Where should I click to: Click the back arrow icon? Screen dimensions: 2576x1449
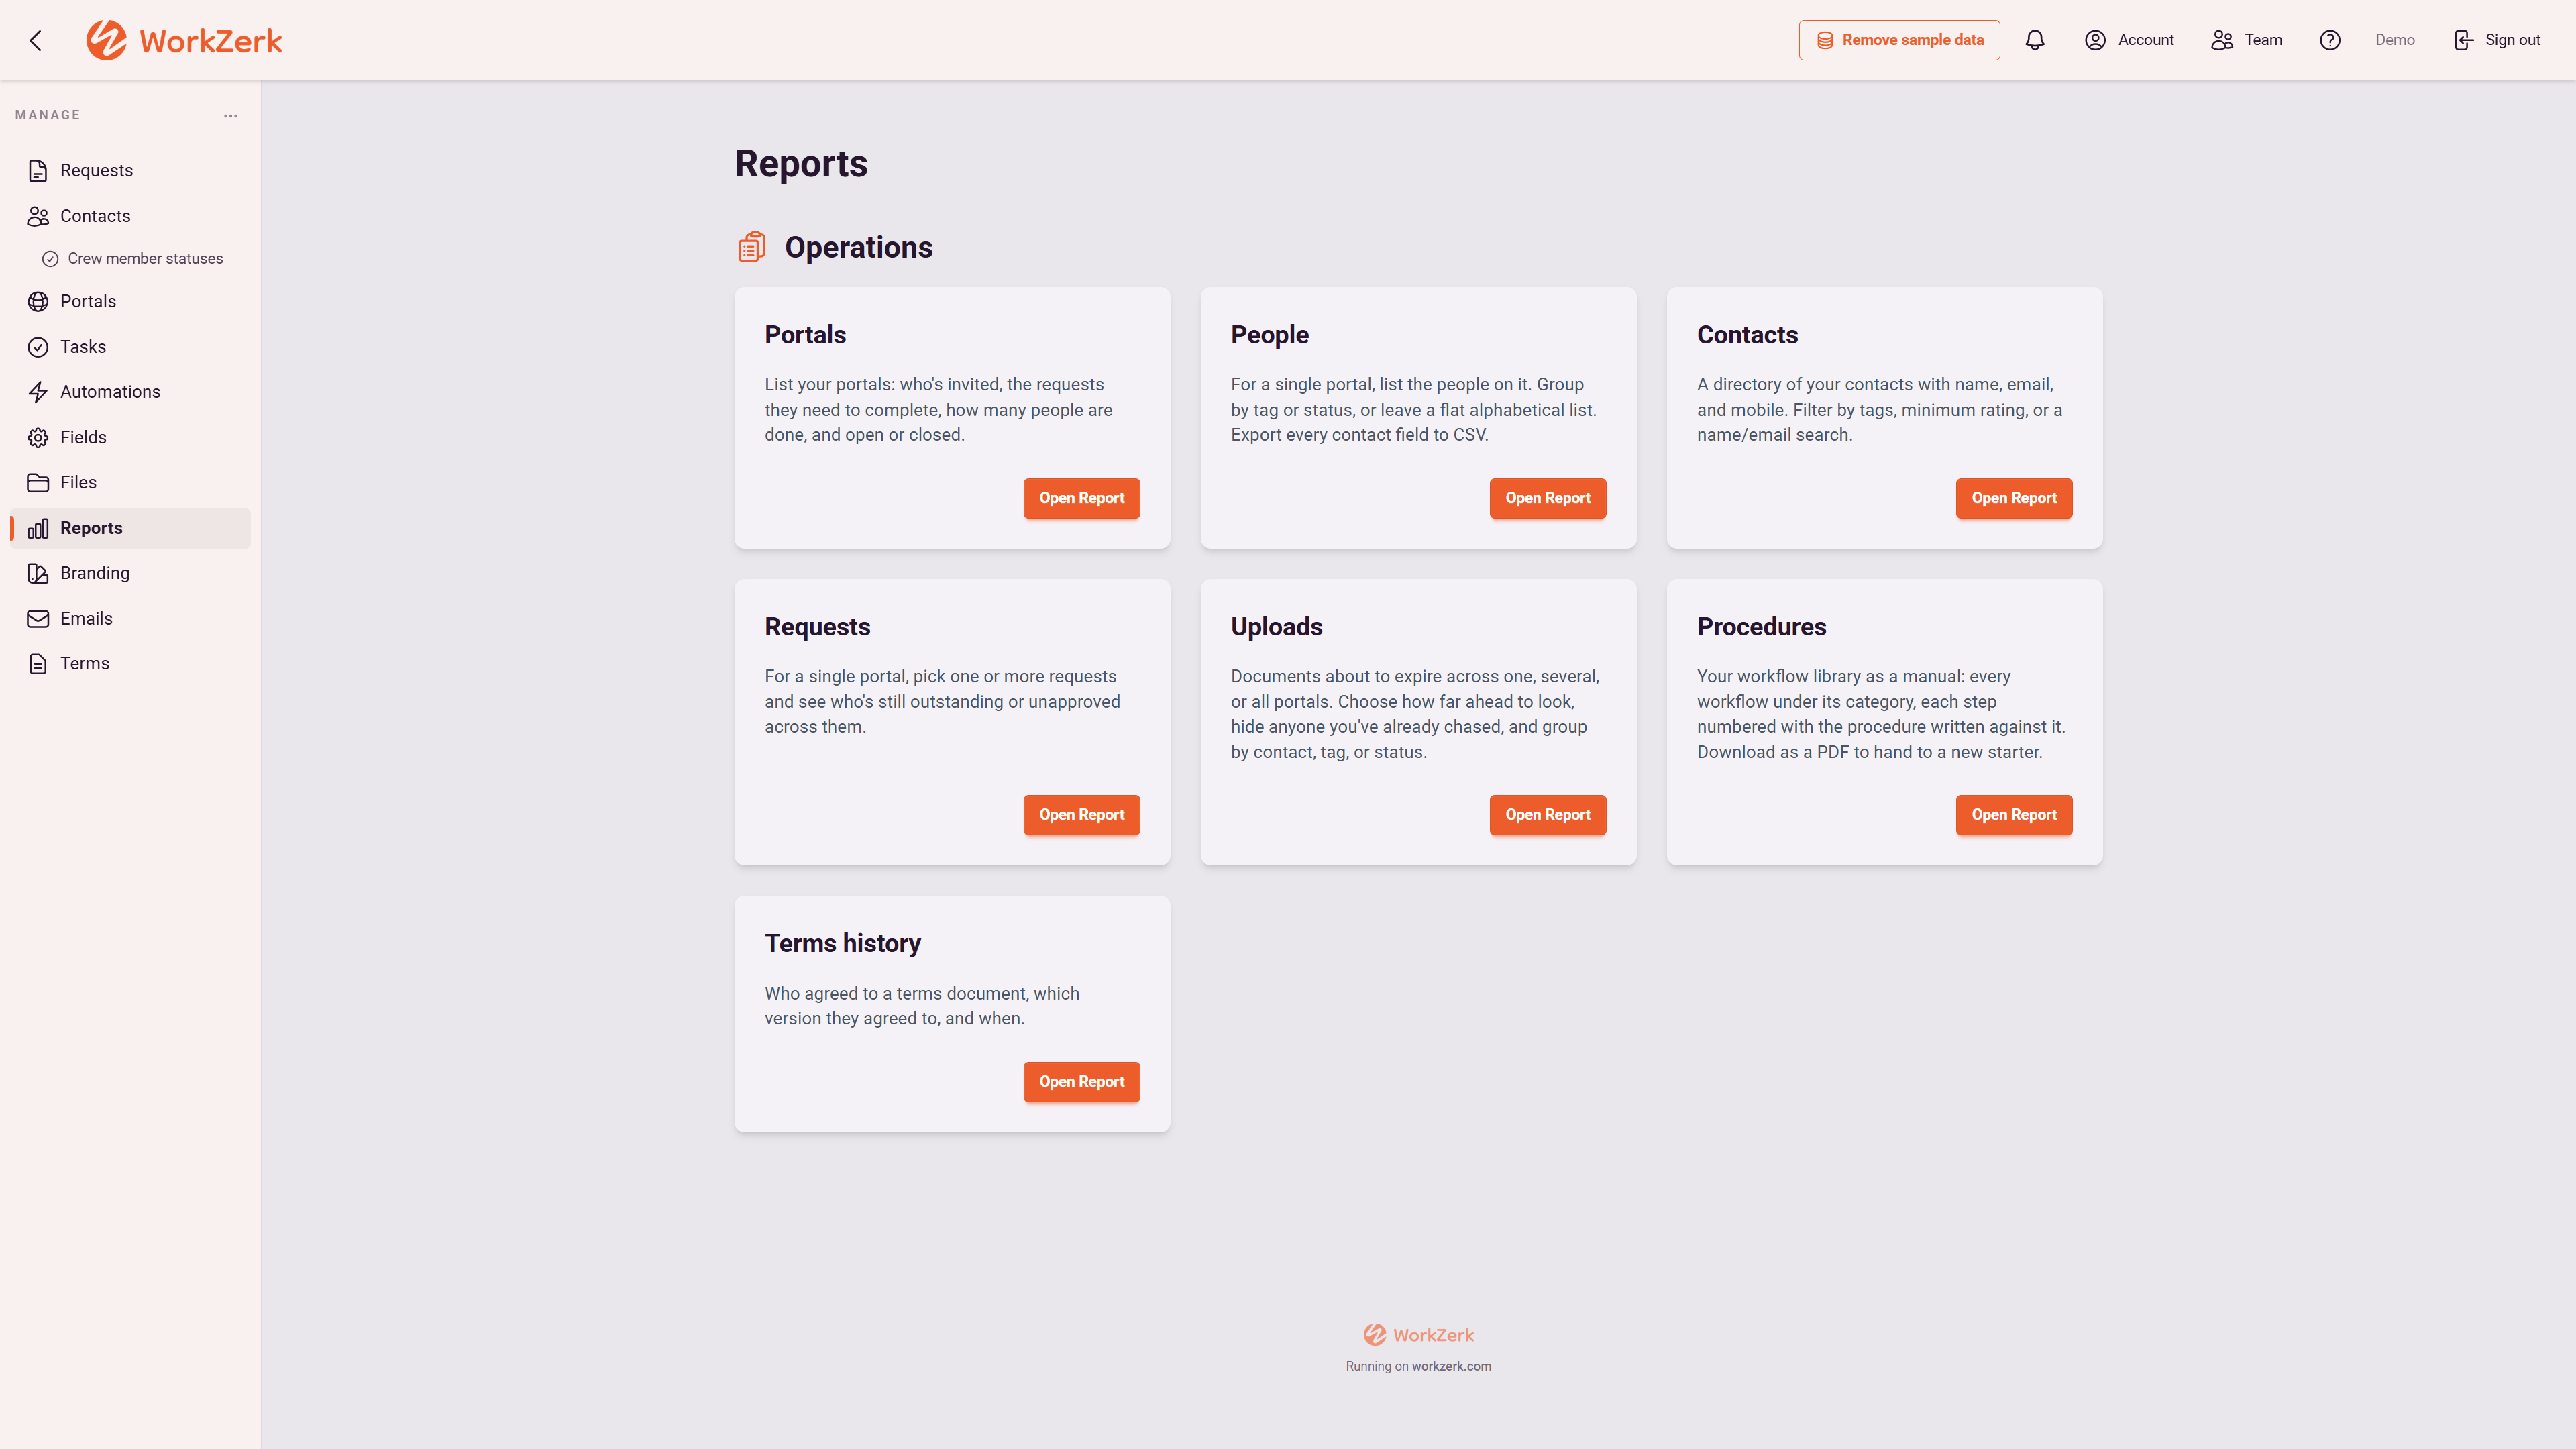pos(36,40)
